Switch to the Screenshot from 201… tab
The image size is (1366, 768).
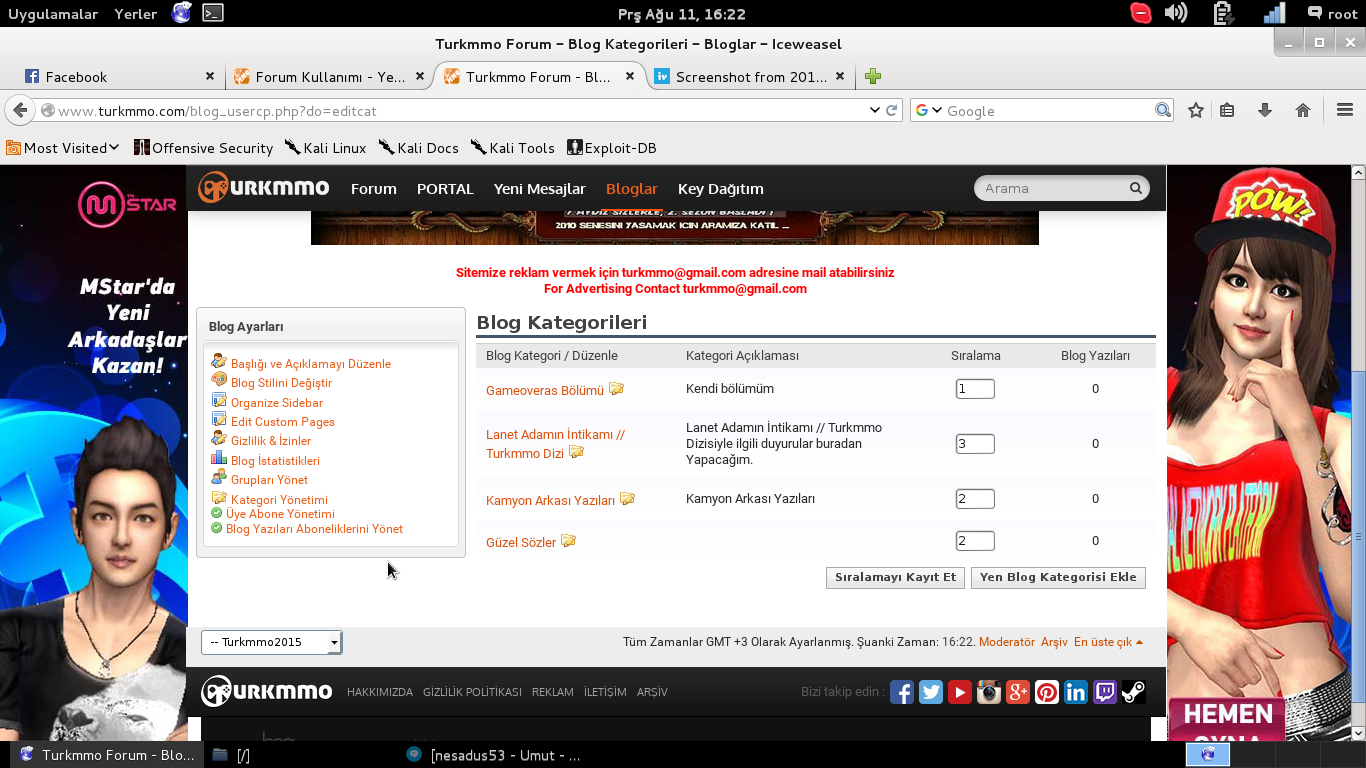[x=750, y=77]
